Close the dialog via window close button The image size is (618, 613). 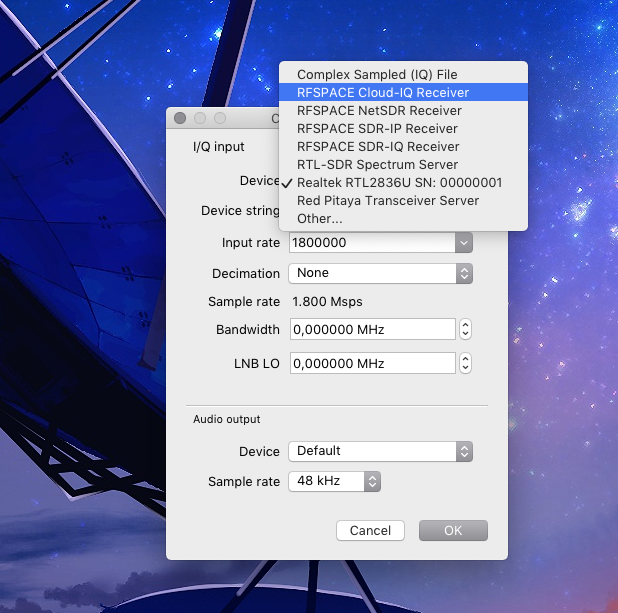180,118
